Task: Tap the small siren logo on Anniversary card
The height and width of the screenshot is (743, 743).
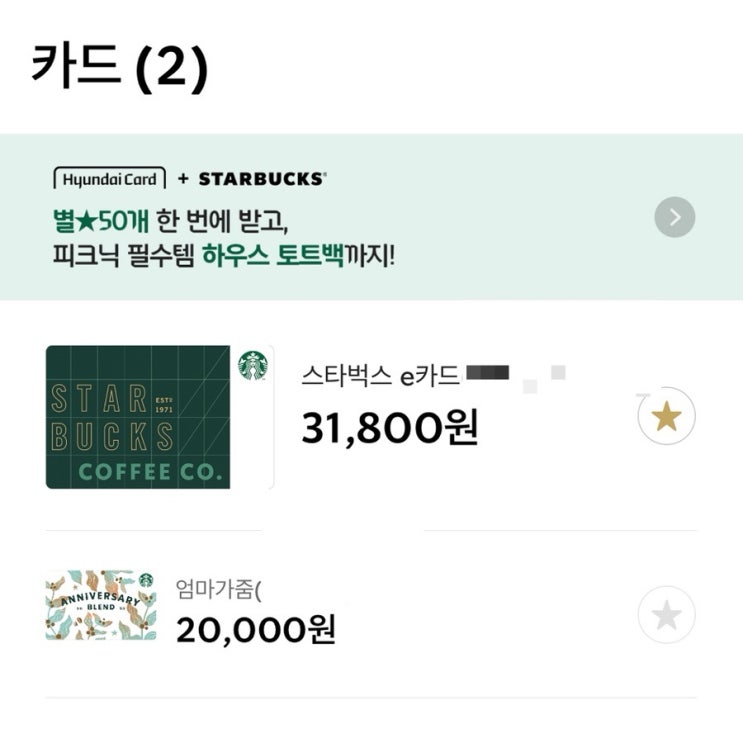Action: pyautogui.click(x=146, y=580)
